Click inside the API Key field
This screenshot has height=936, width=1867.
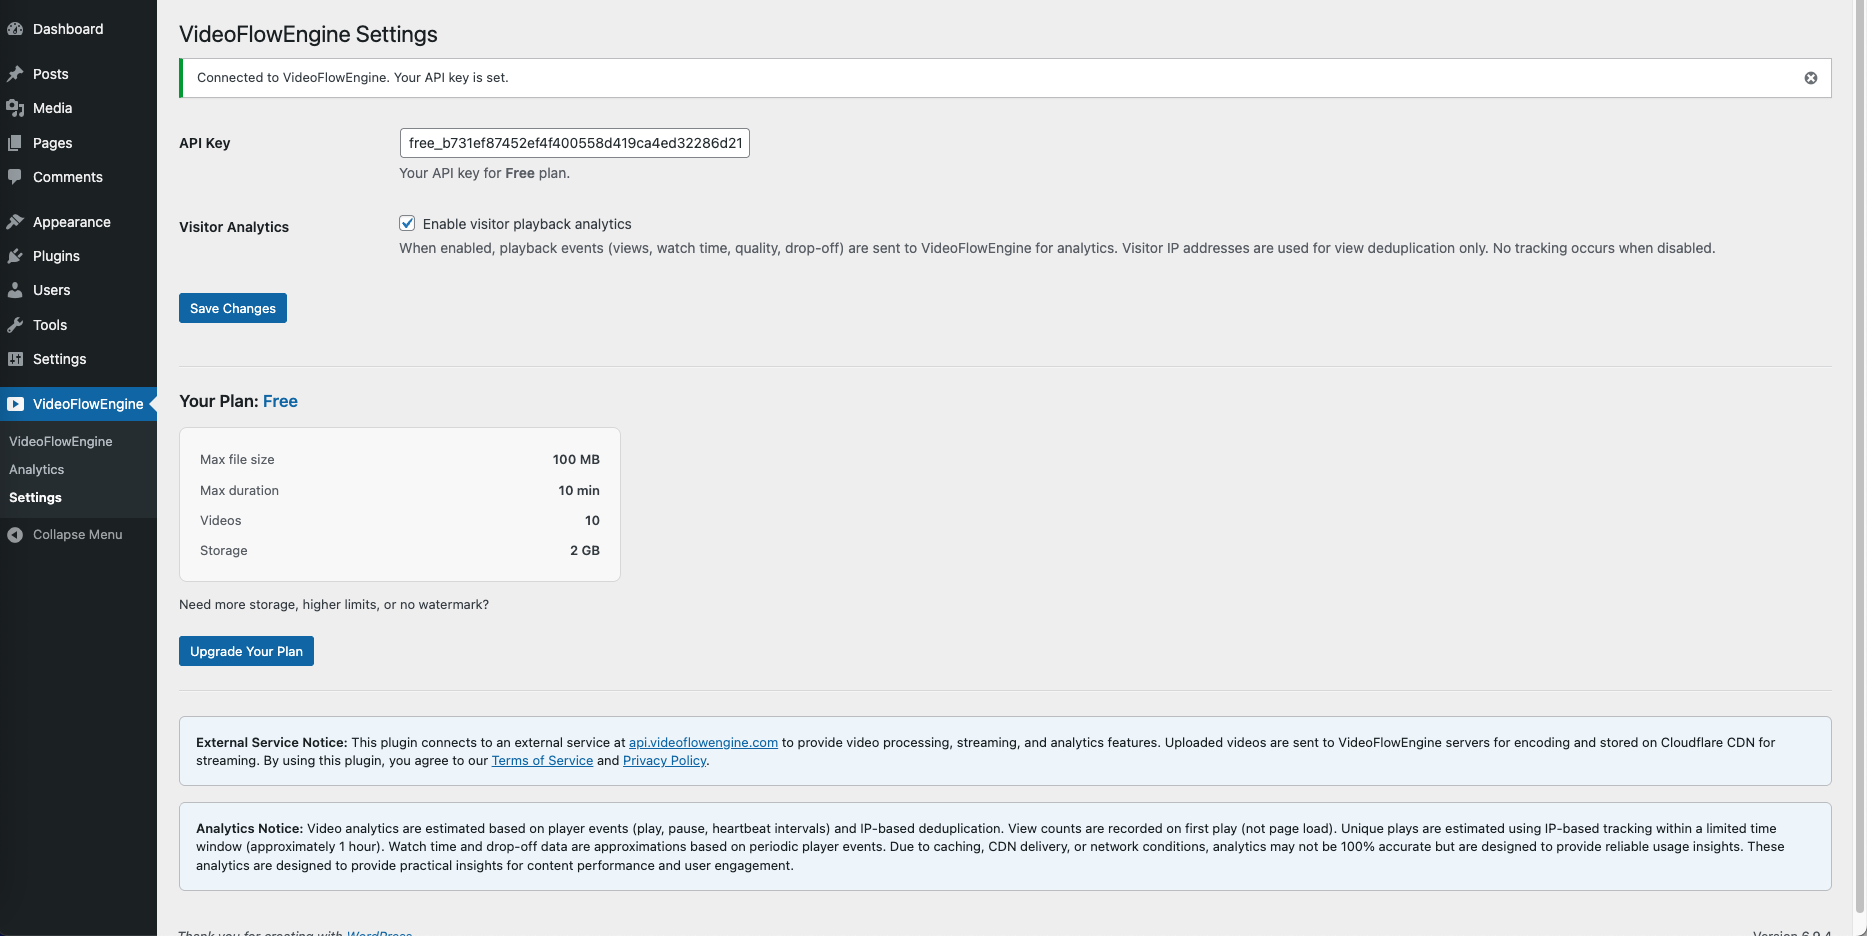point(573,143)
